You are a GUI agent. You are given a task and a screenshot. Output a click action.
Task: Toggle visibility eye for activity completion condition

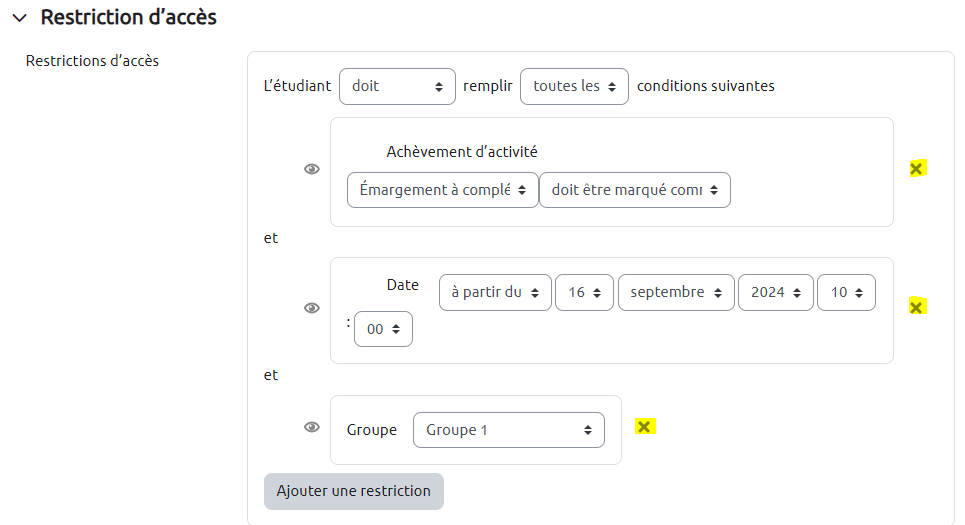click(312, 170)
